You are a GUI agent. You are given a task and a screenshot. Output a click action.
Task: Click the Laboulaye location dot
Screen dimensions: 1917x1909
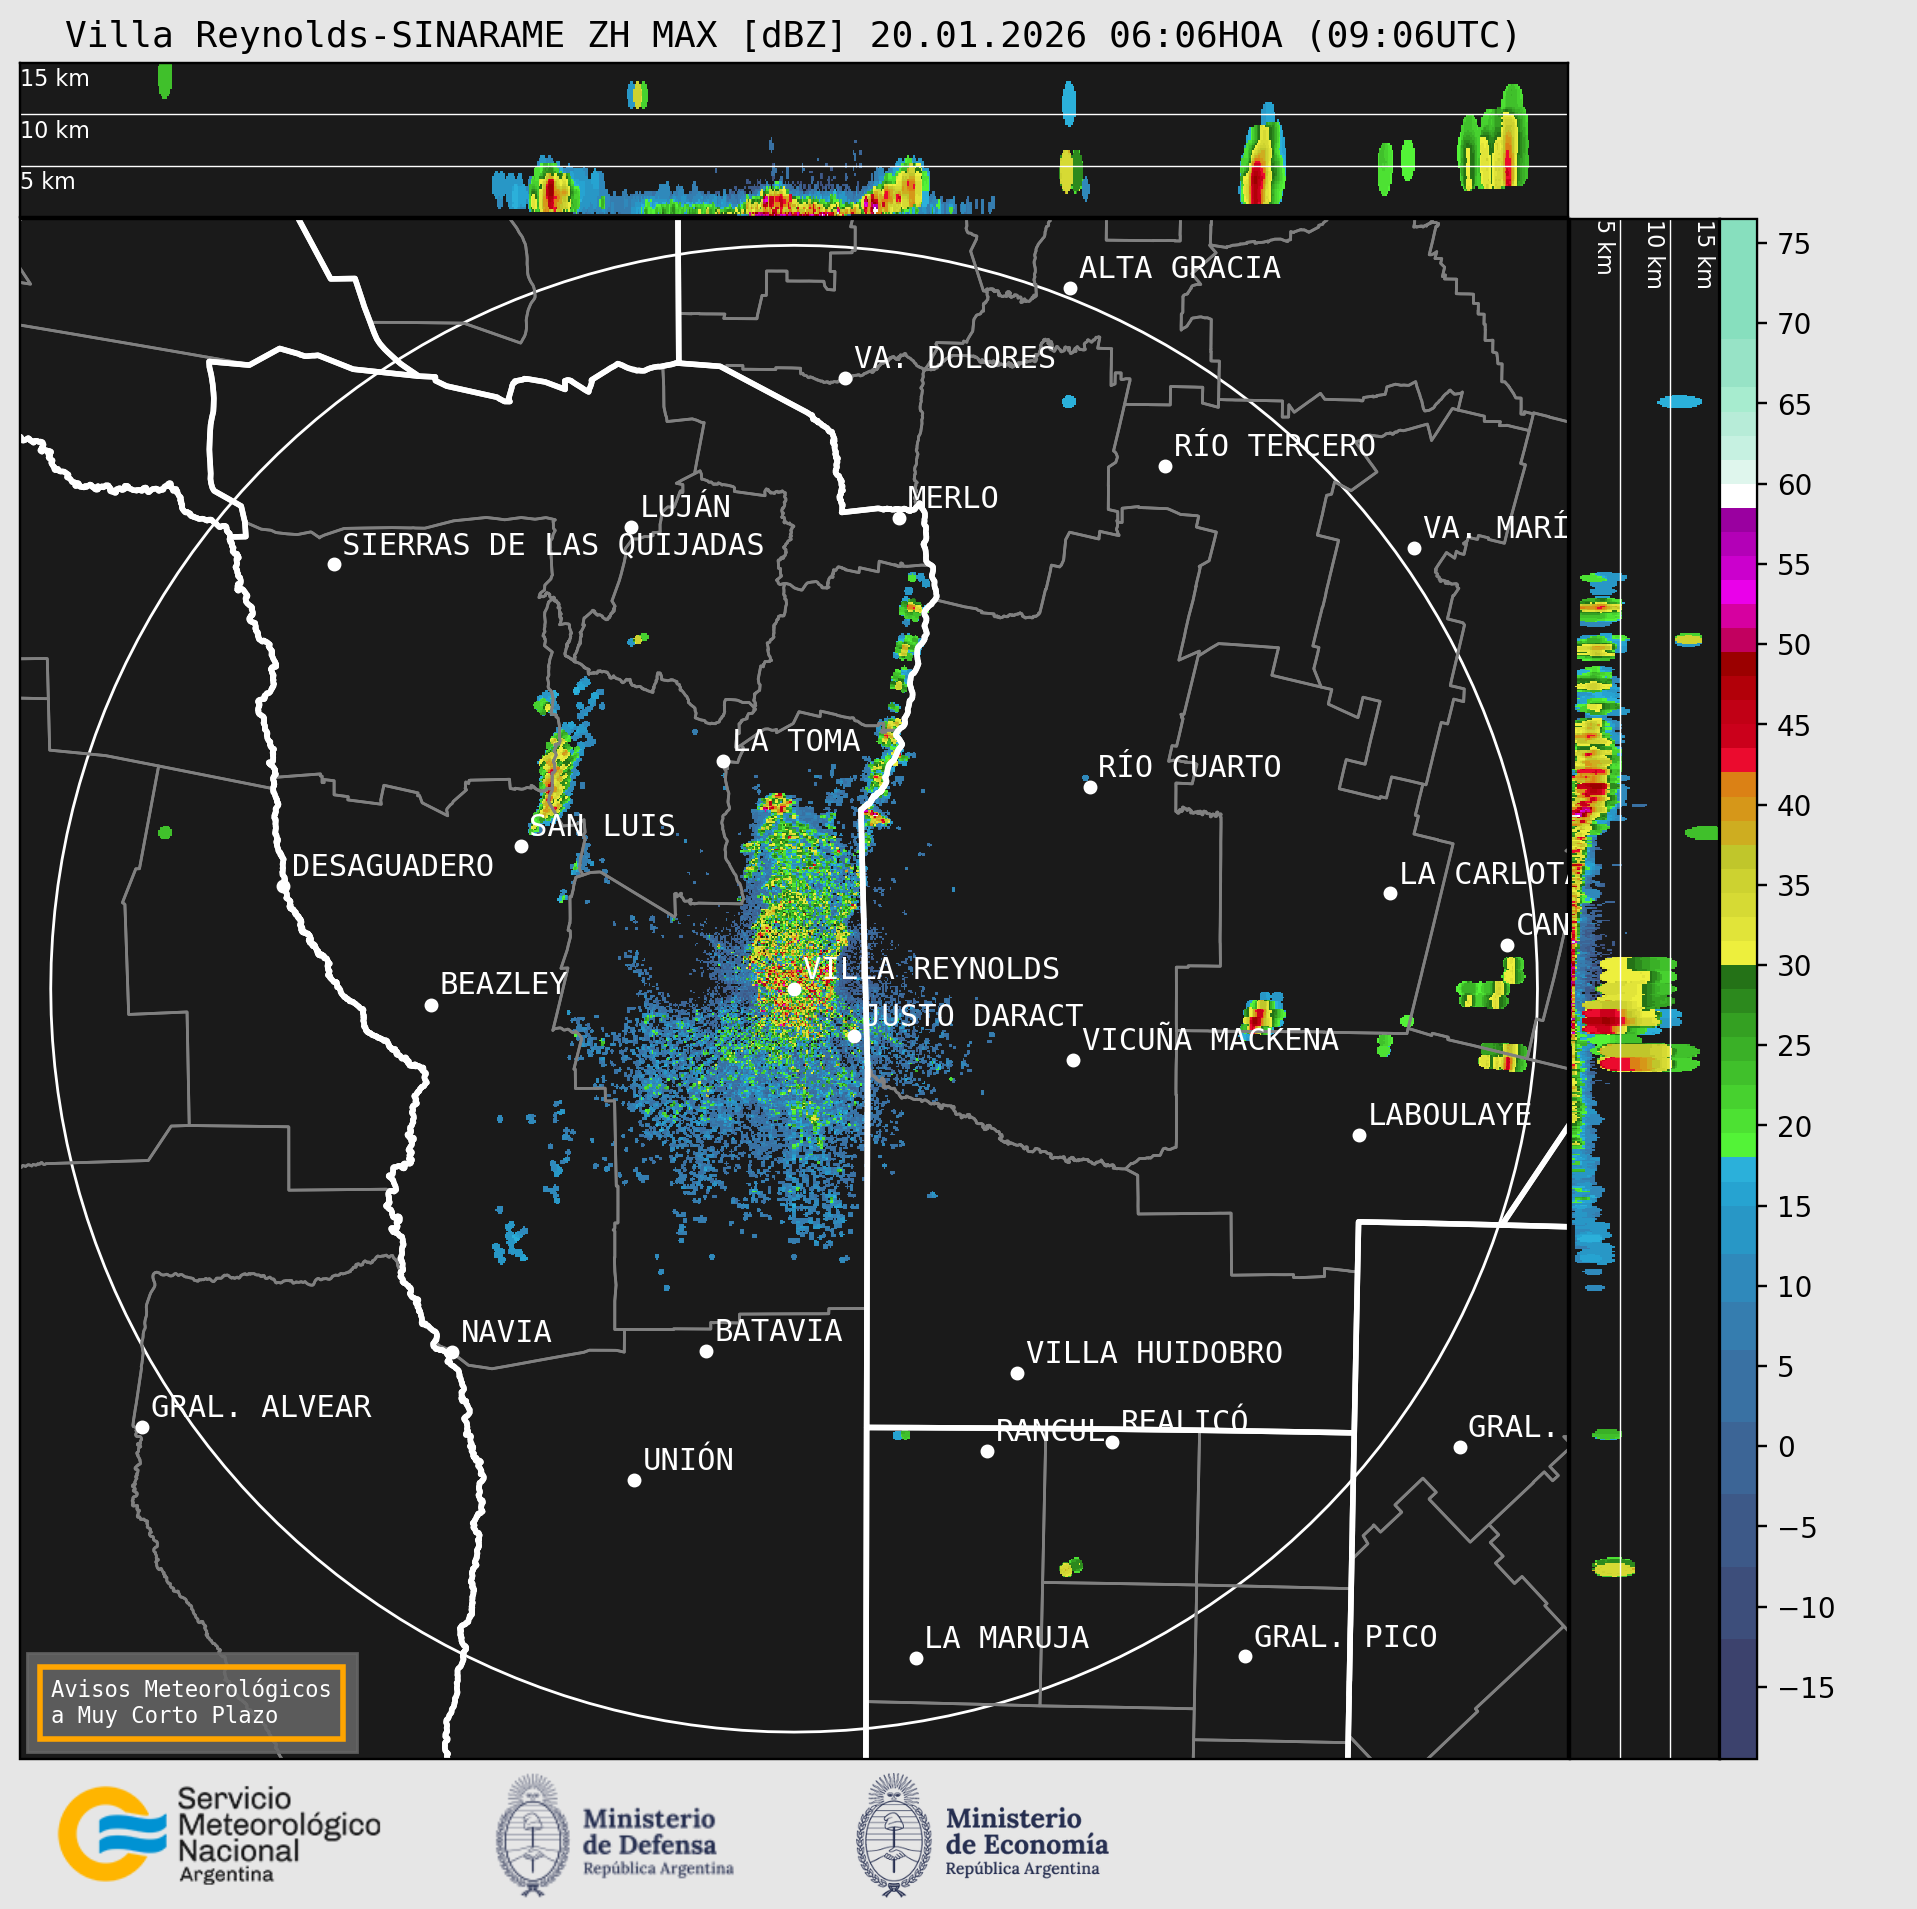pyautogui.click(x=1359, y=1136)
